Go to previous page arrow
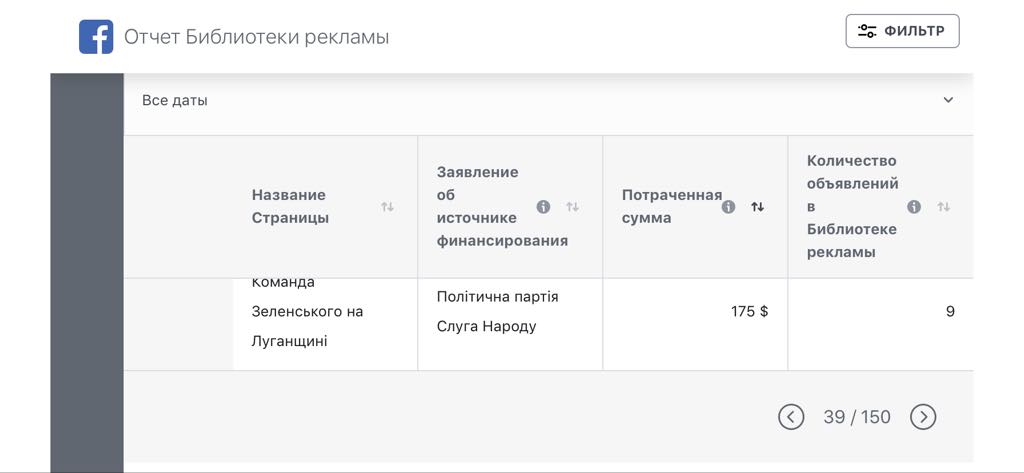The image size is (1024, 473). [x=791, y=416]
